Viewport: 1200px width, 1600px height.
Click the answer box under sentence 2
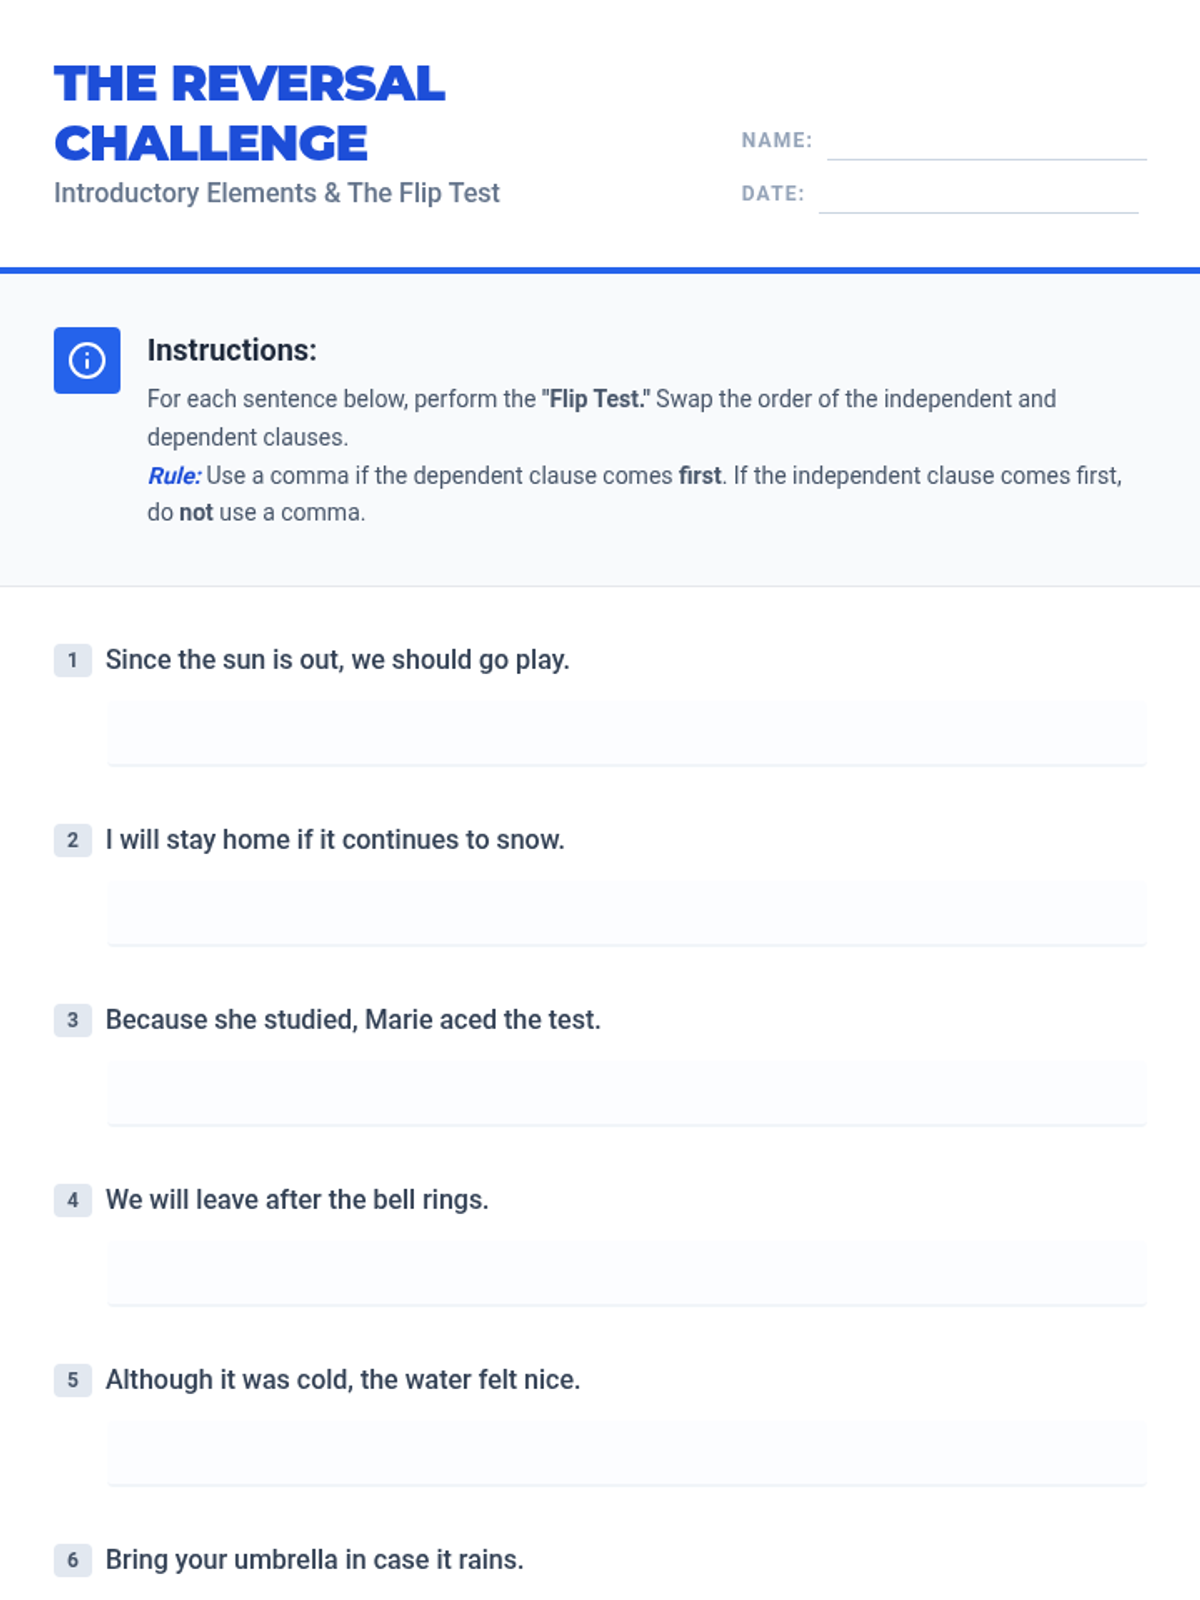point(626,913)
